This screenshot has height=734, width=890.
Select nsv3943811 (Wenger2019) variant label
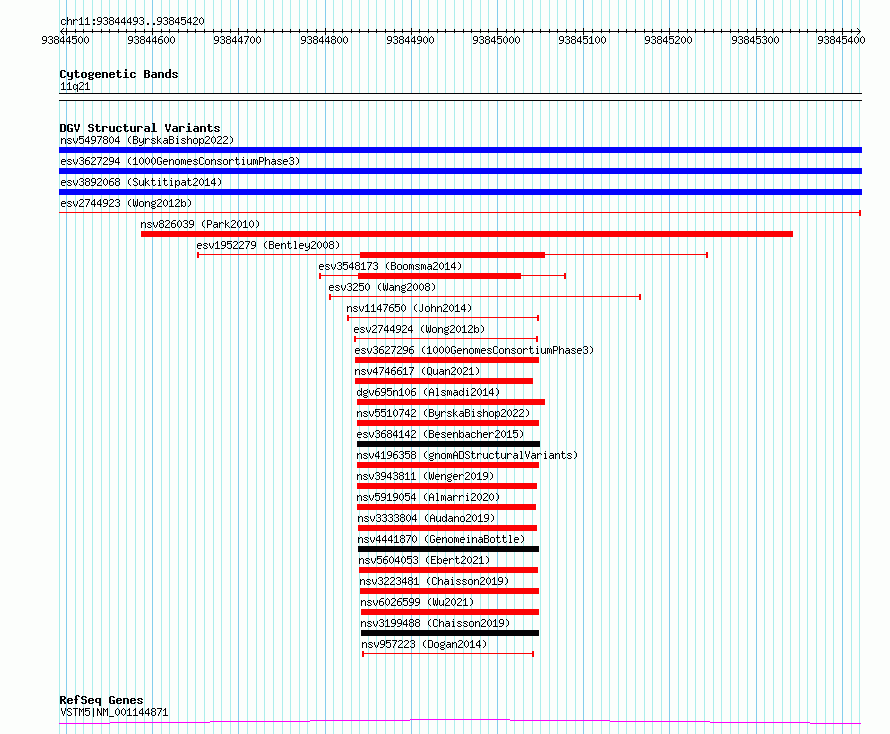coord(425,476)
